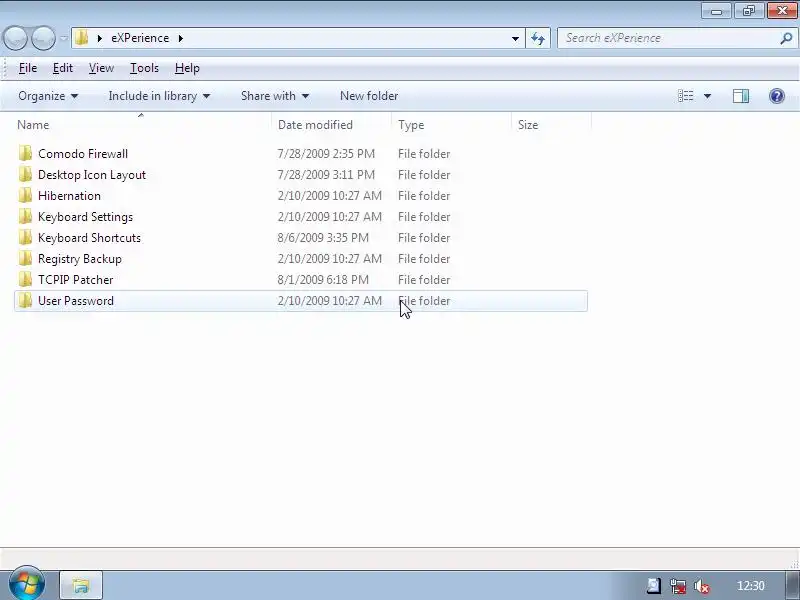Viewport: 800px width, 600px height.
Task: Click the date 8/6/2009 3:35 PM
Action: coord(323,238)
